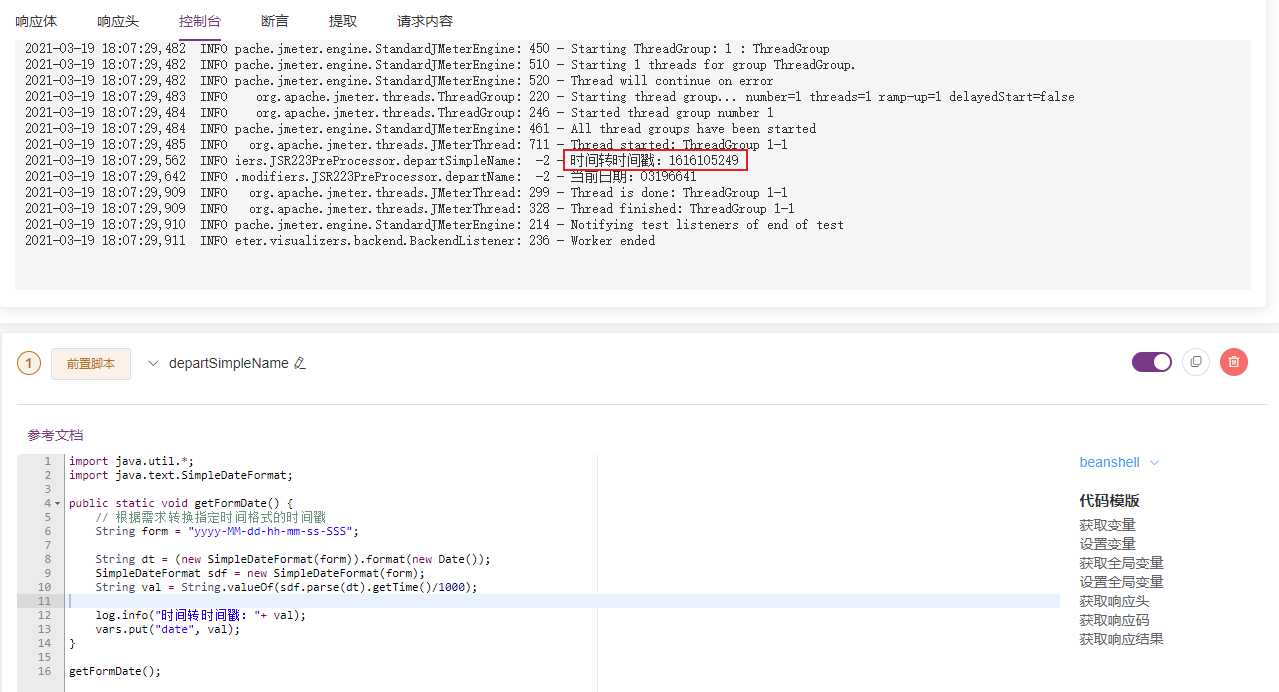The image size is (1279, 692).
Task: Collapse the departSimpleName script section
Action: 153,364
